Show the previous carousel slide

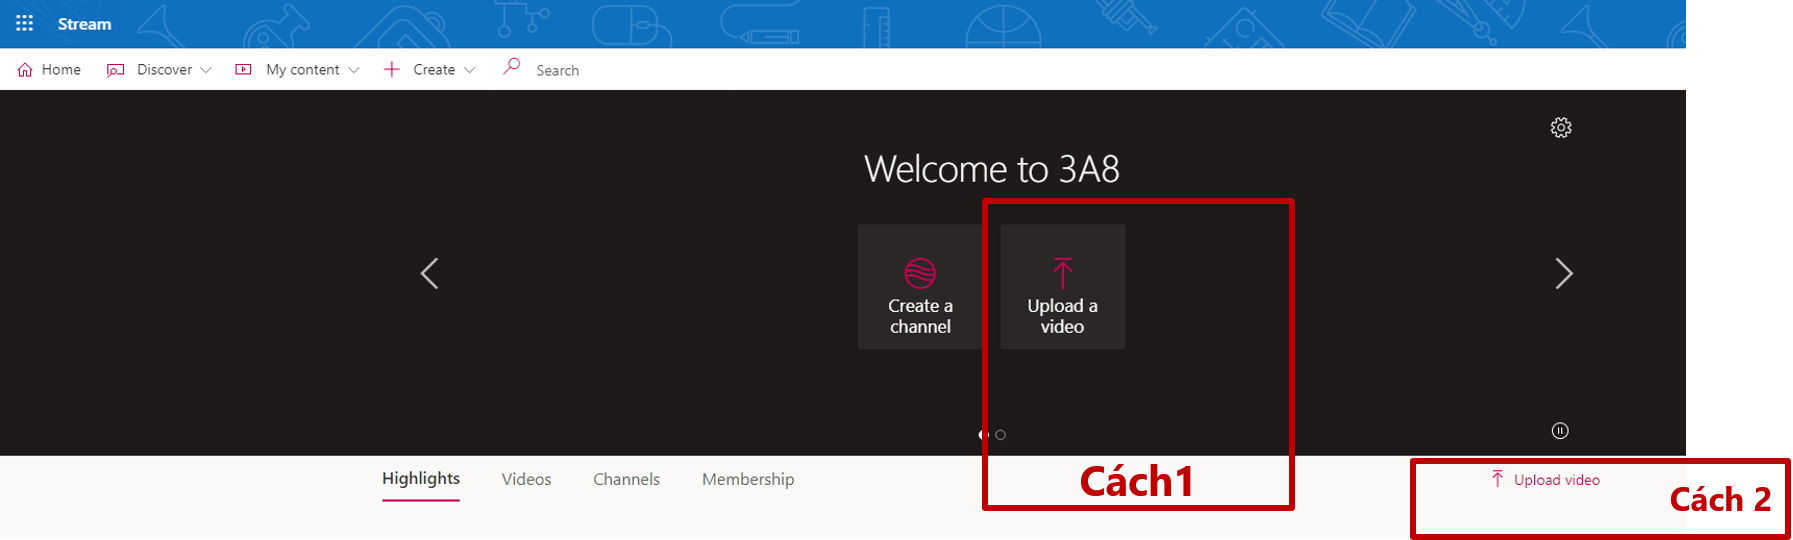[430, 273]
